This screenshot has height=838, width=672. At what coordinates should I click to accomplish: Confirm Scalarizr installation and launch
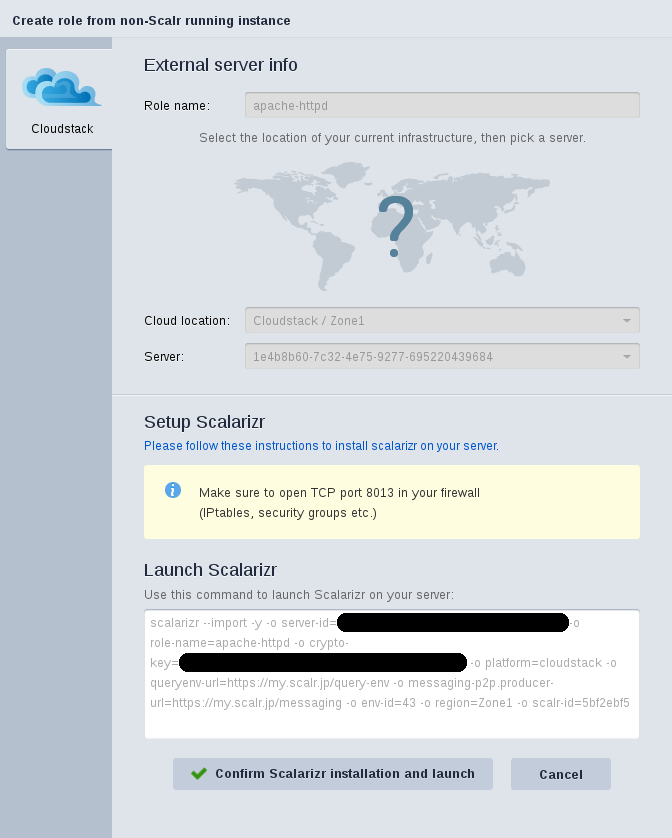333,774
